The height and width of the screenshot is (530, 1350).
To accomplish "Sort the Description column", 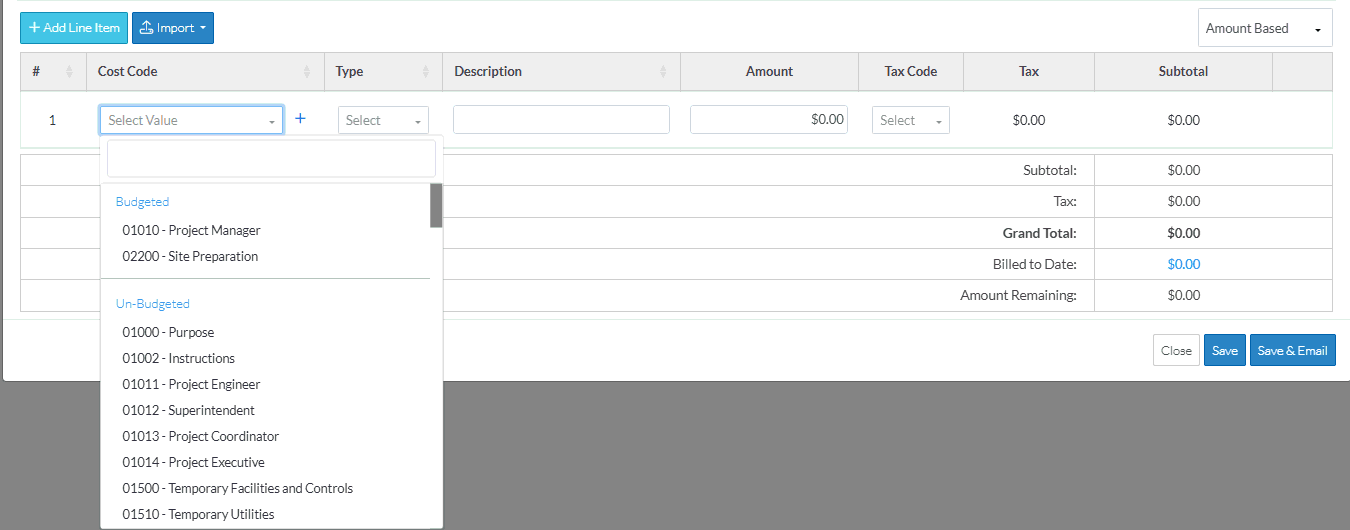I will tap(663, 72).
